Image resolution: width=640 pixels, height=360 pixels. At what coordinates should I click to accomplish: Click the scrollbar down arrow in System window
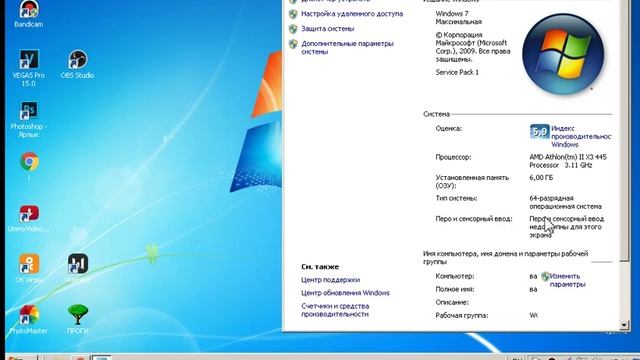pos(624,325)
